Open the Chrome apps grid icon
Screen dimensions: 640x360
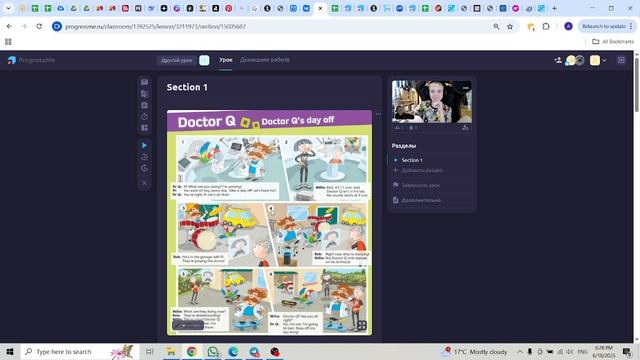tap(8, 42)
